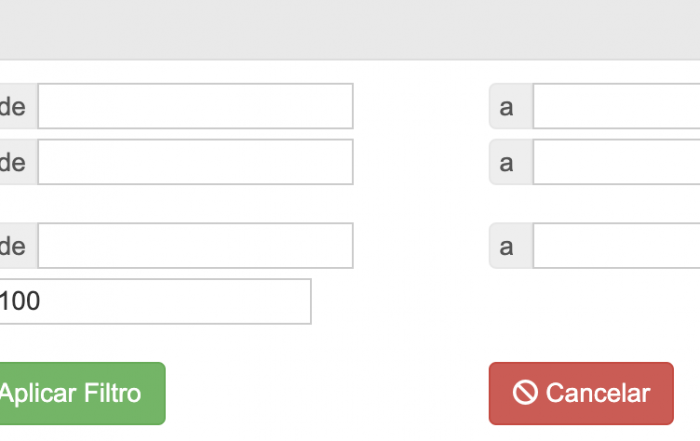Select the first row "a" input field
This screenshot has width=700, height=441.
pyautogui.click(x=617, y=106)
